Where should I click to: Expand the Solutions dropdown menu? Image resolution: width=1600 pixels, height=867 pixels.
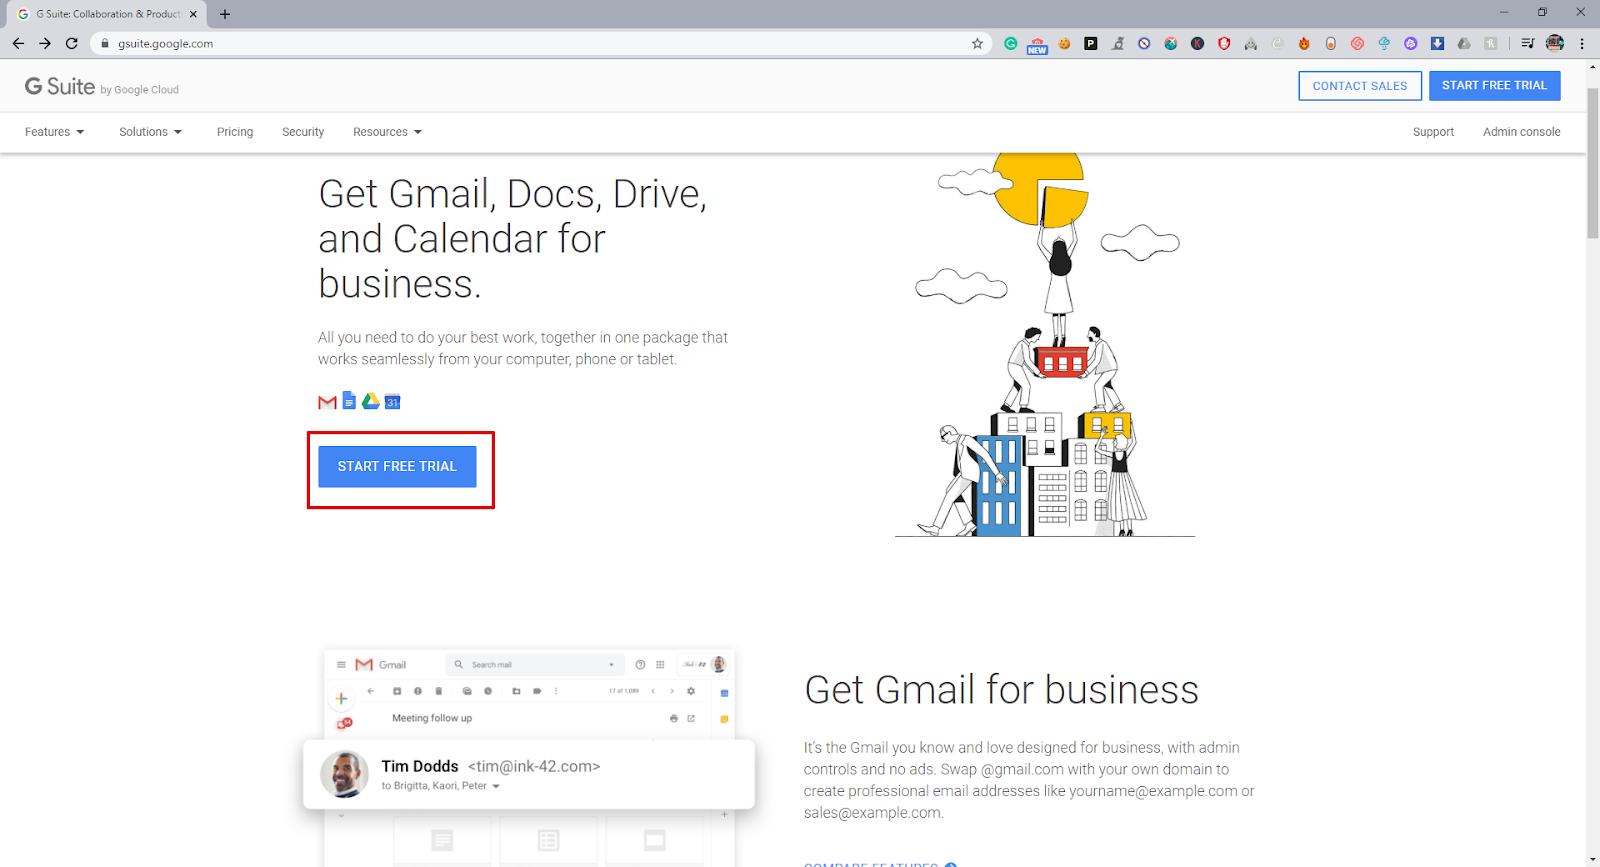150,132
